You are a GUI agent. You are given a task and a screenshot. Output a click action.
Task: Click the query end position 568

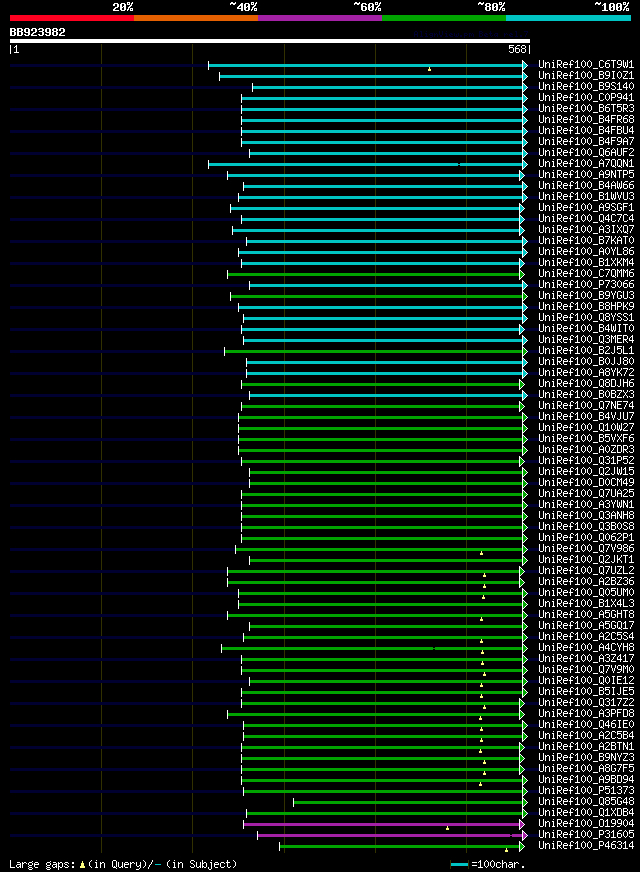click(517, 49)
